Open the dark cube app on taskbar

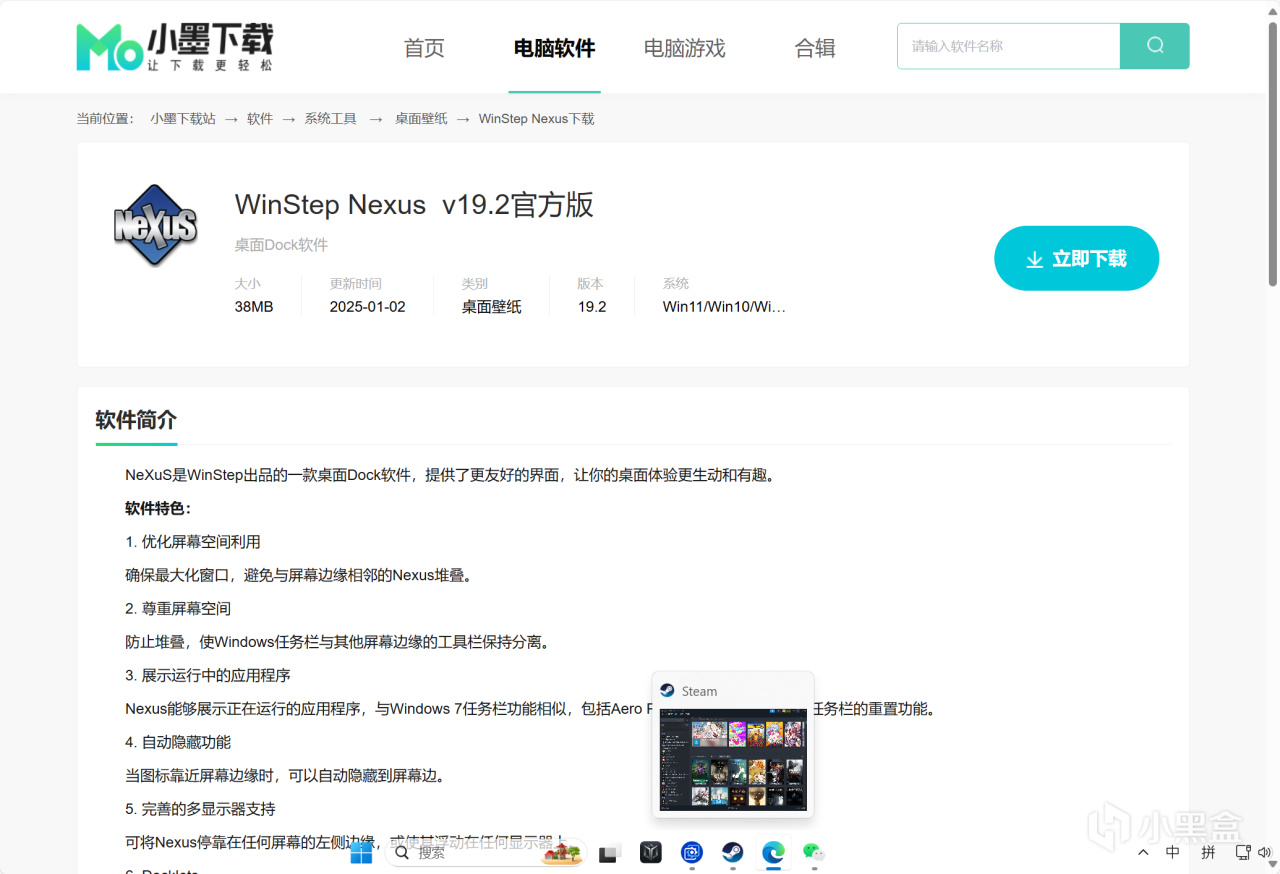click(x=651, y=853)
